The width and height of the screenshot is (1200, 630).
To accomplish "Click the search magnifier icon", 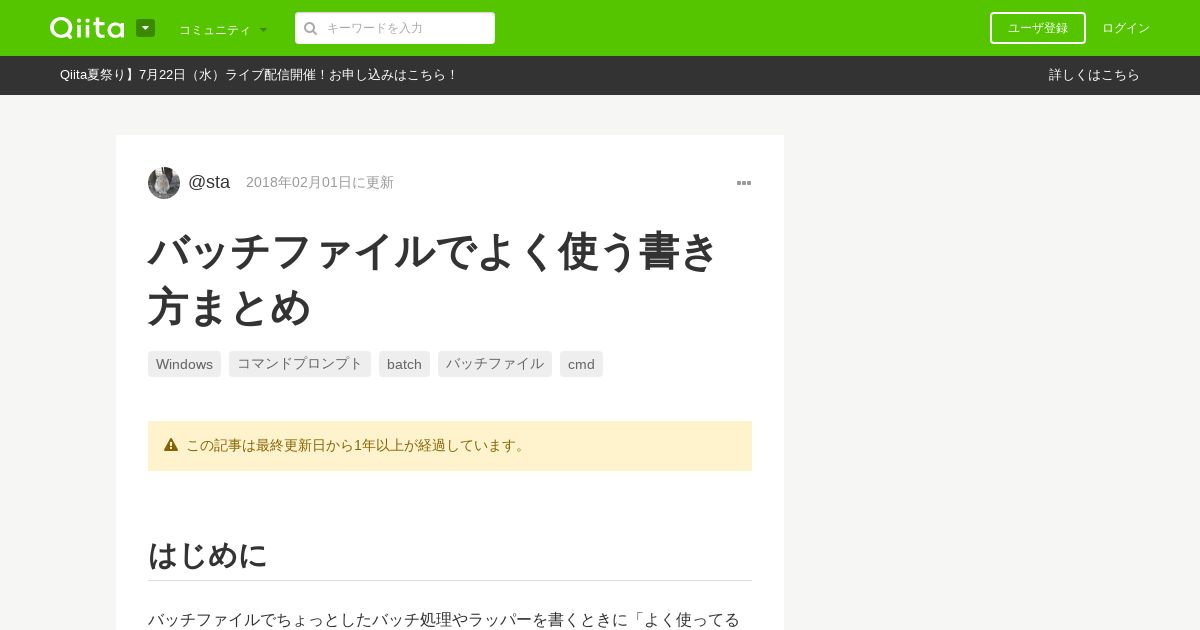I will pos(310,28).
